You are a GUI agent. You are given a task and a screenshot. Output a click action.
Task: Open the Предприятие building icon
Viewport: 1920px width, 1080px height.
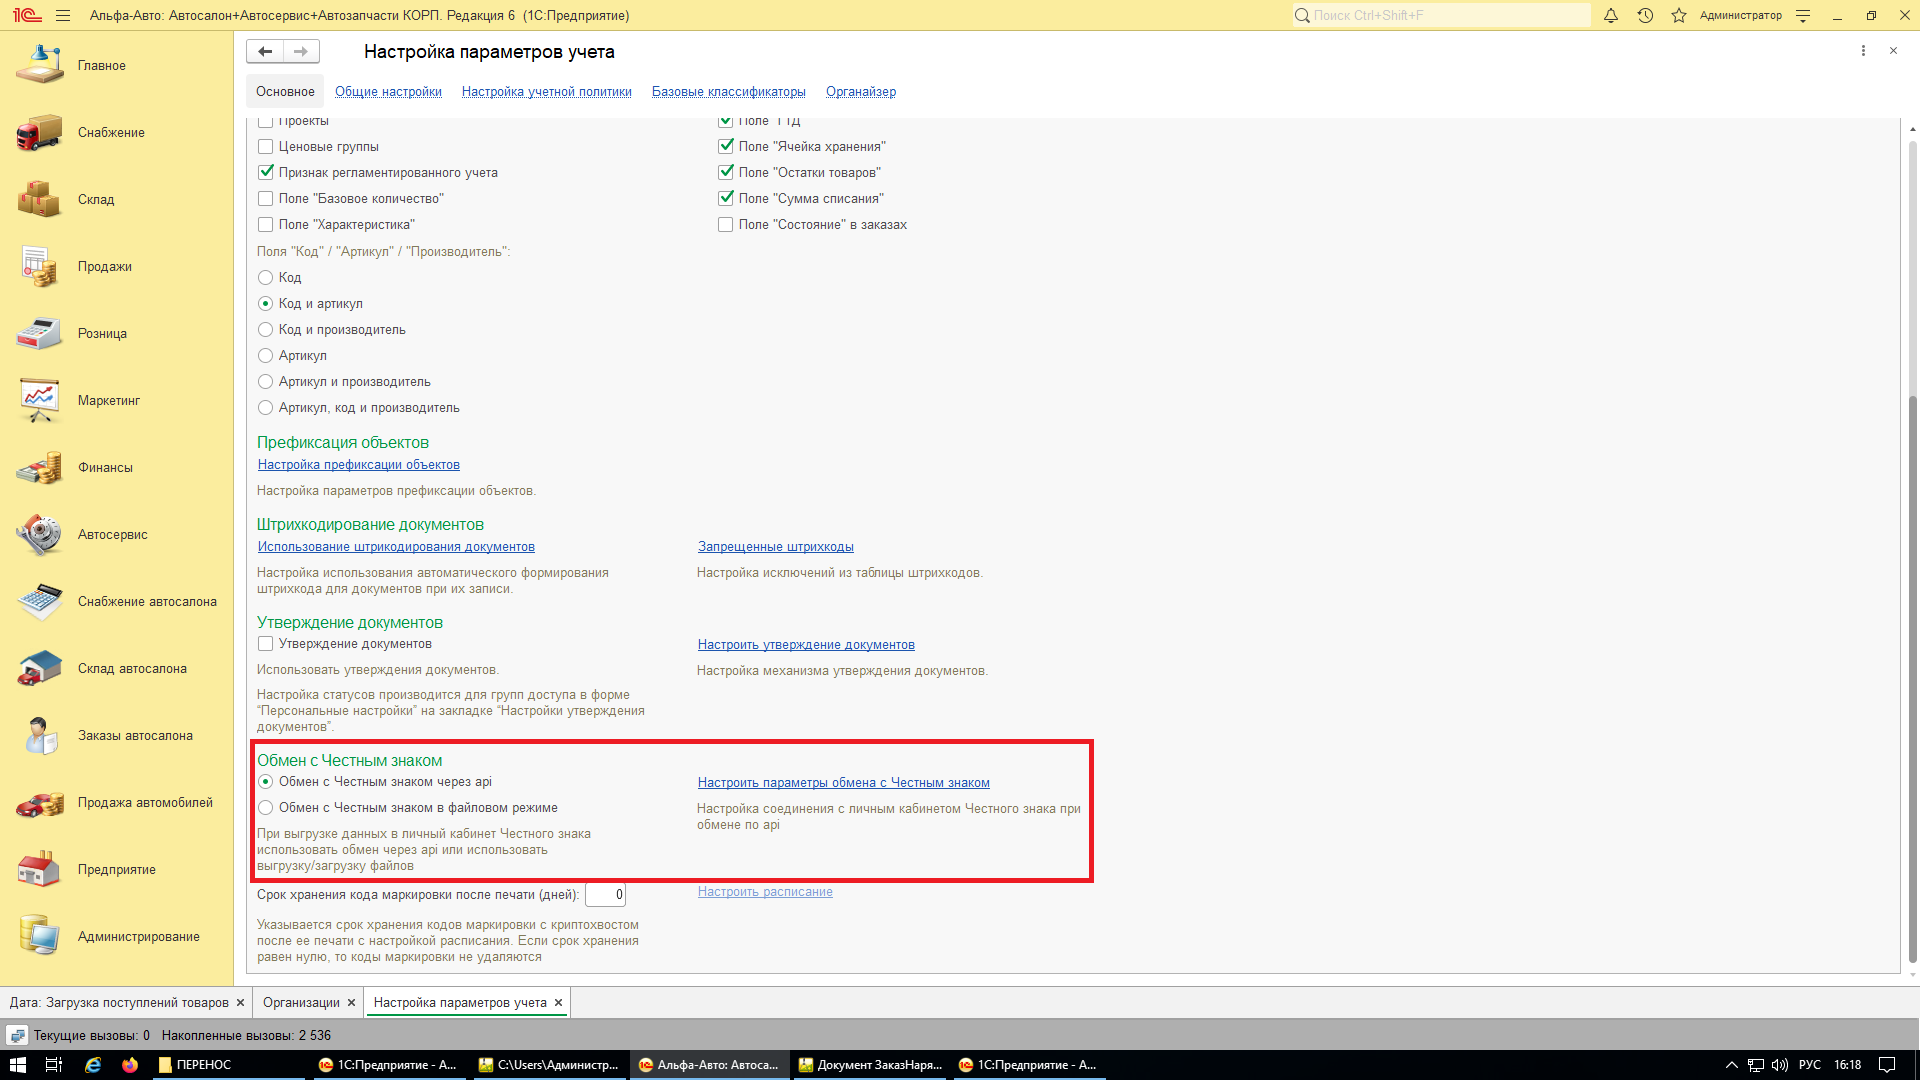pos(40,869)
